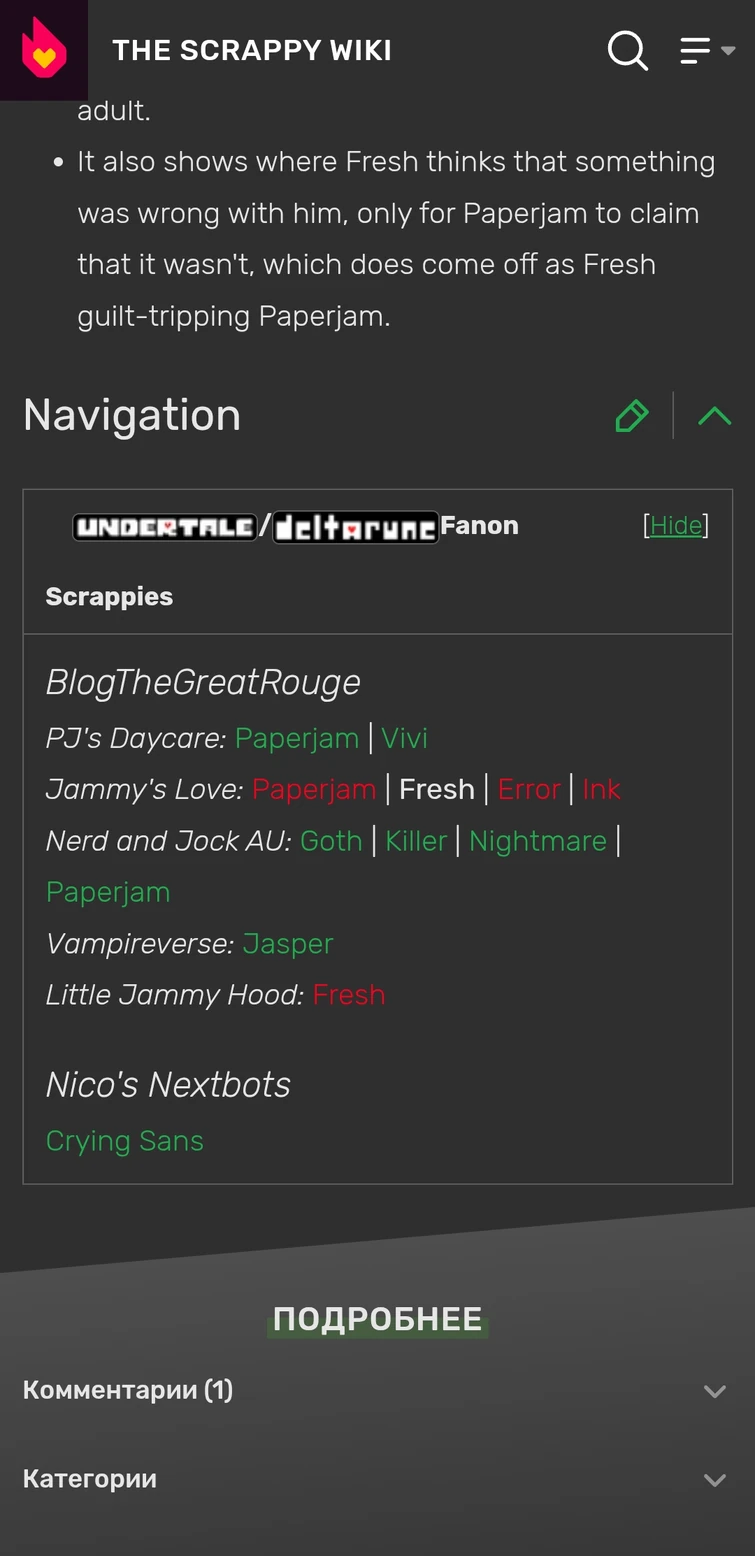Click the Deltarune logo image
The image size is (755, 1556).
(x=355, y=527)
